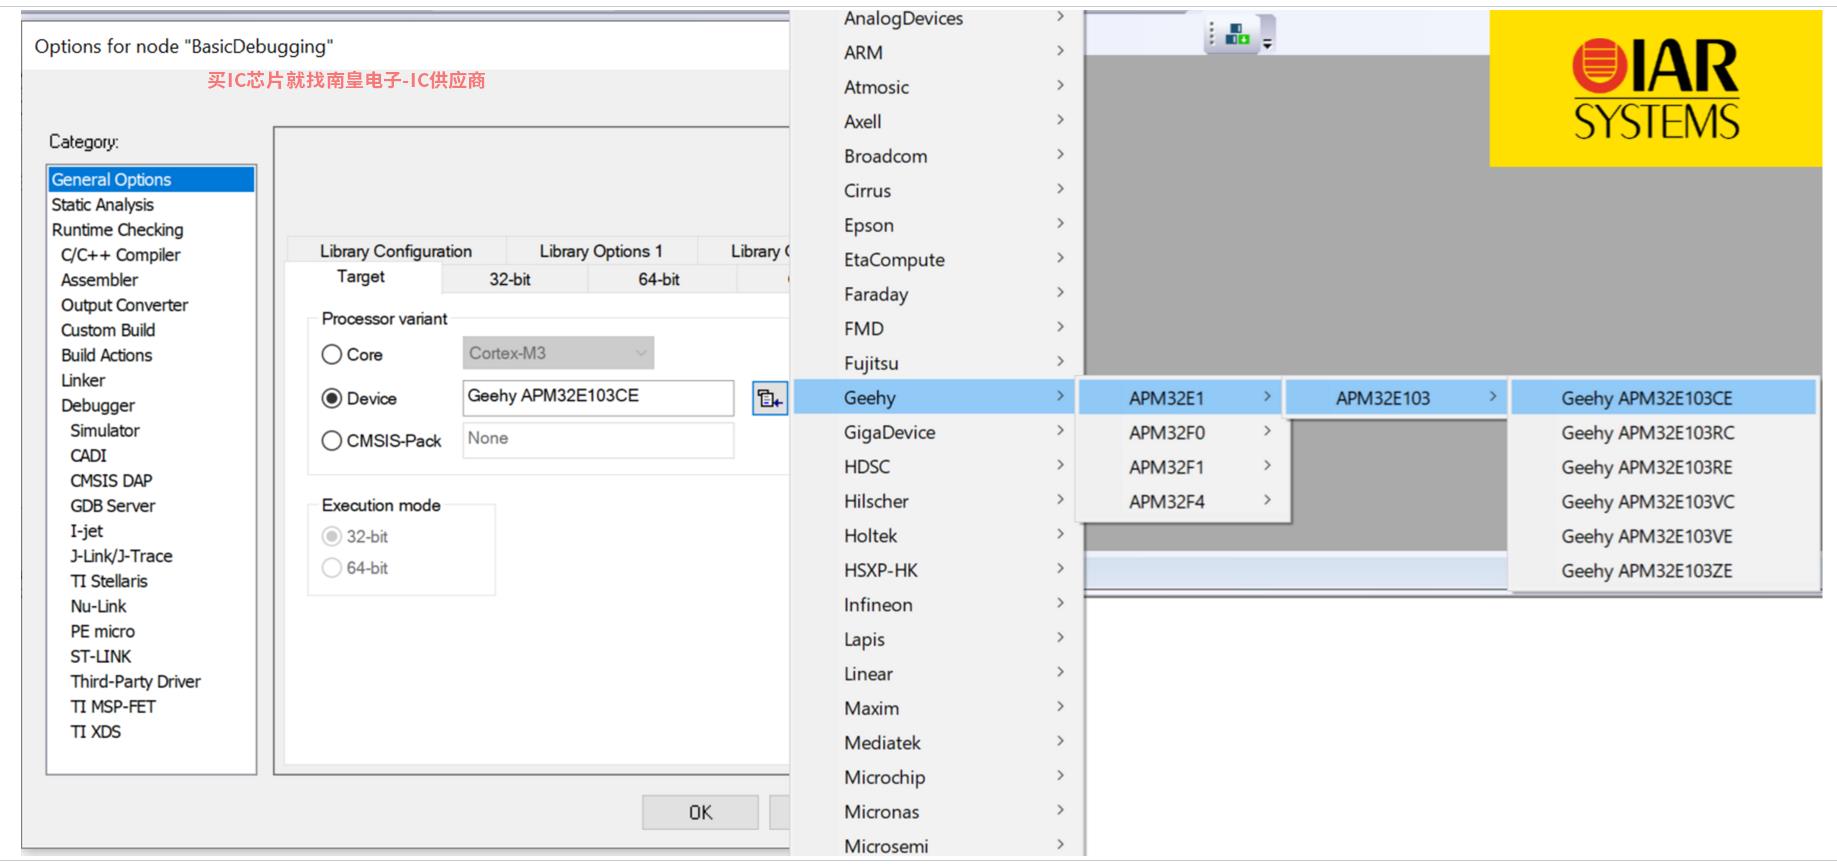Choose Geehy APM32E103VE device
The image size is (1837, 864).
click(x=1663, y=536)
